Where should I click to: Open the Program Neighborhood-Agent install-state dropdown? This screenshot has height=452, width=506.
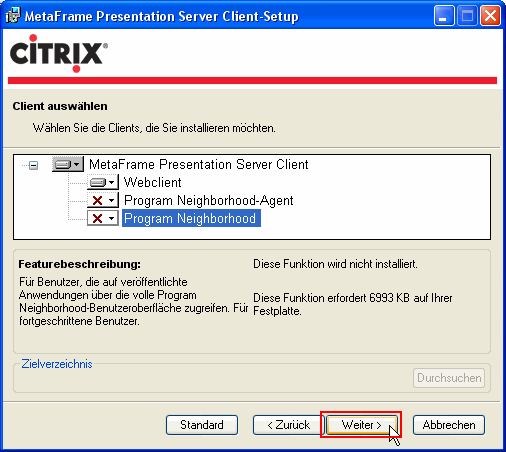(x=103, y=200)
